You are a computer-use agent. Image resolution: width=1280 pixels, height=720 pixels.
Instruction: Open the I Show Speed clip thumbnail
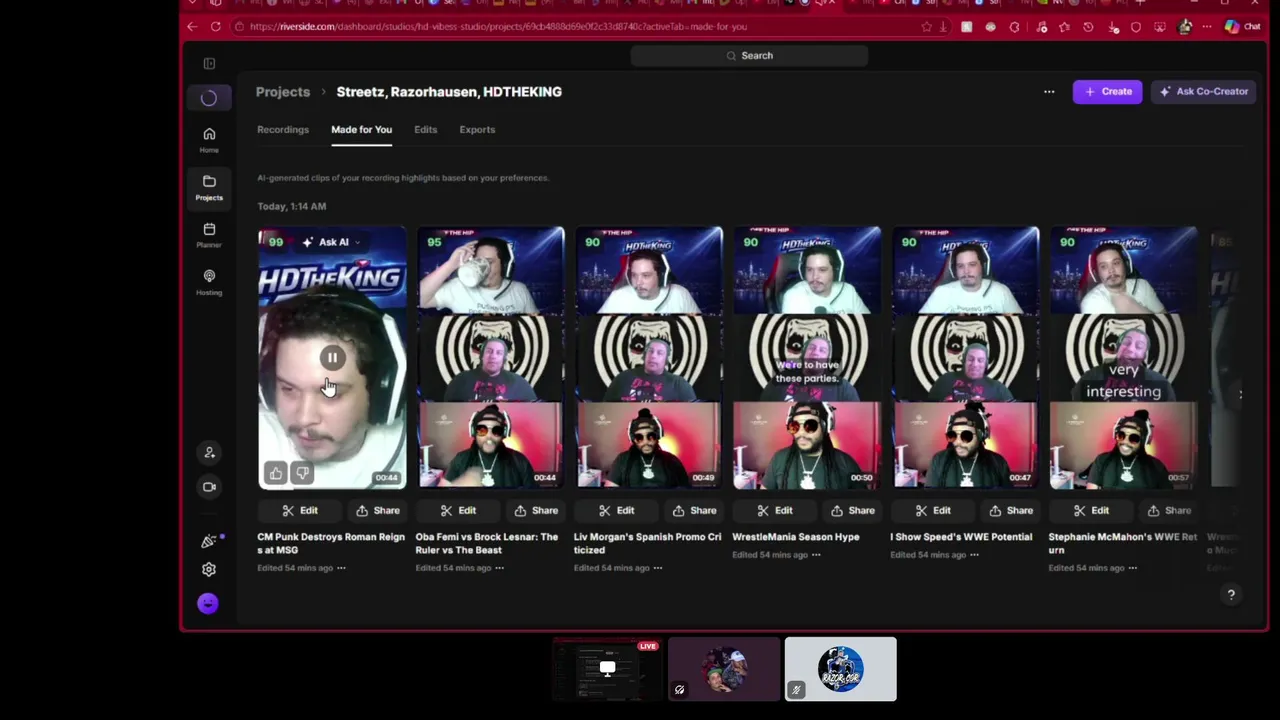tap(966, 358)
